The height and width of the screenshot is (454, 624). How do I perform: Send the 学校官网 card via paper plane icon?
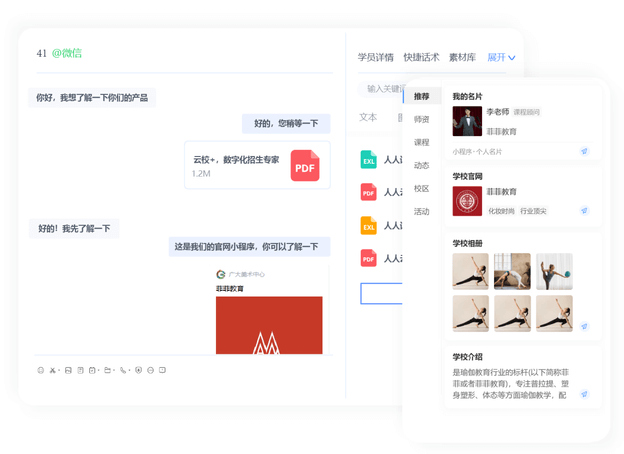(584, 211)
